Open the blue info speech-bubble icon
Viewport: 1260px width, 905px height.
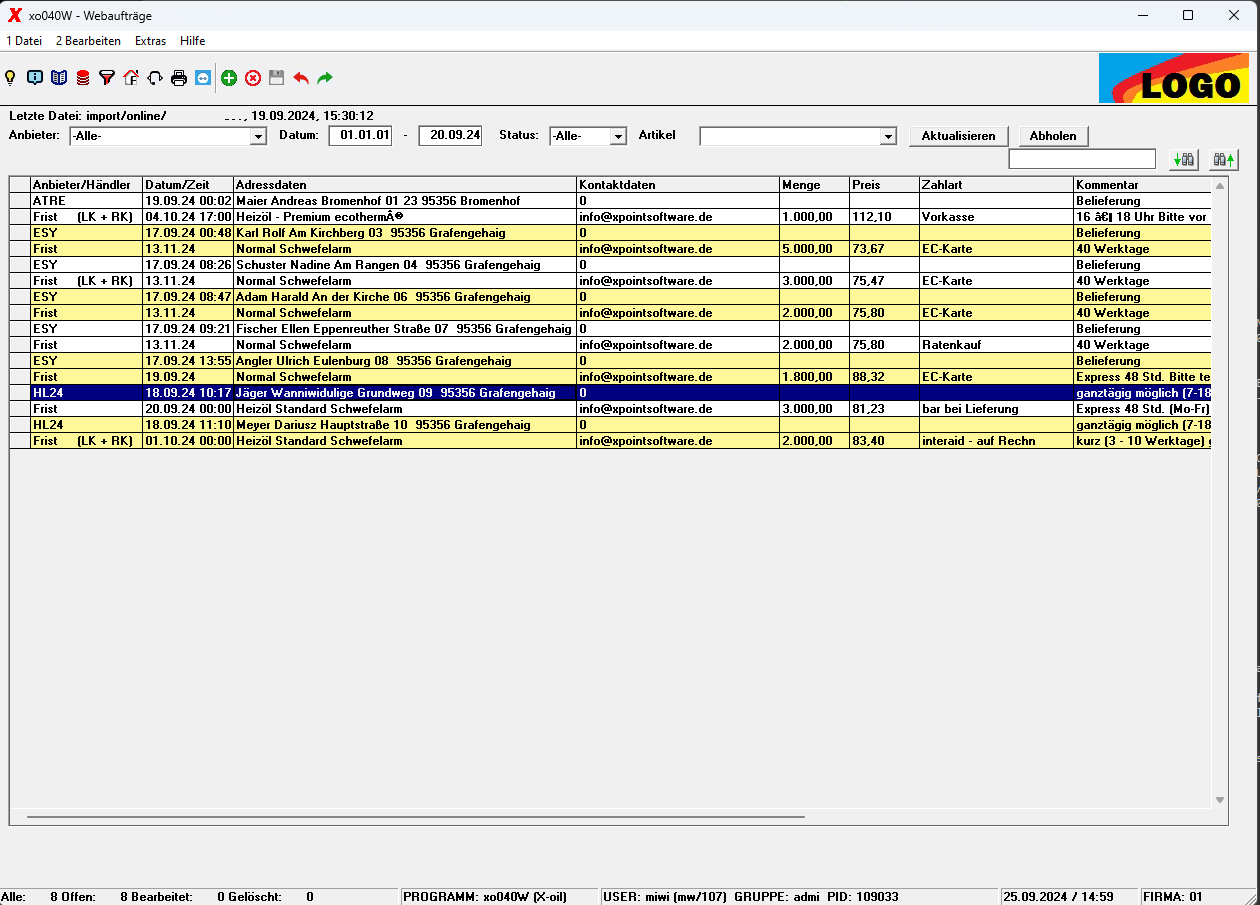click(x=35, y=78)
